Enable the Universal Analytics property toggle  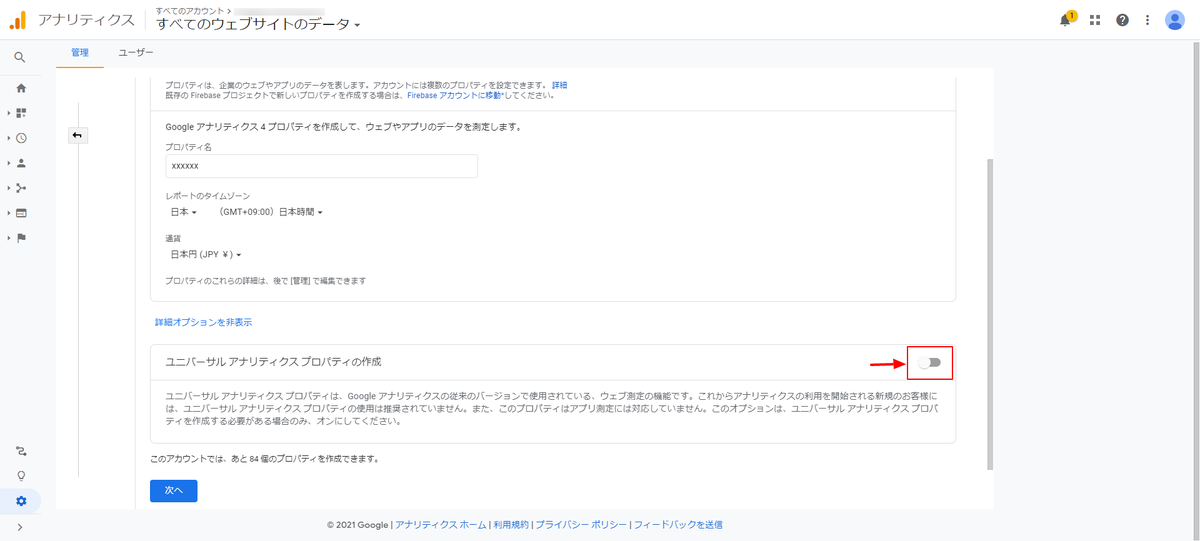[x=930, y=362]
